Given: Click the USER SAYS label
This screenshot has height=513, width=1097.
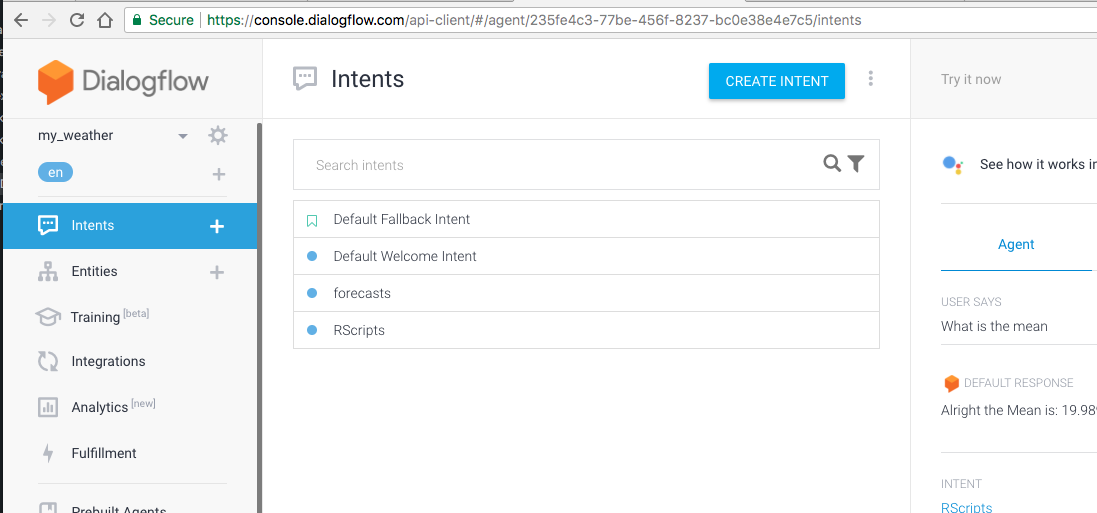Looking at the screenshot, I should (x=971, y=302).
